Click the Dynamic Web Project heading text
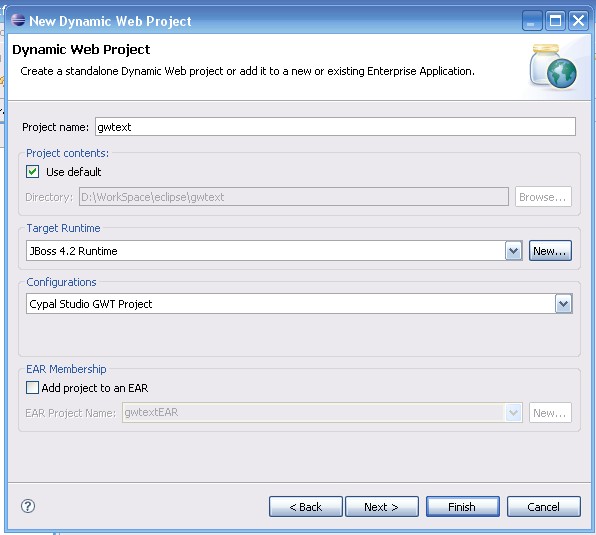The width and height of the screenshot is (596, 535). click(x=81, y=50)
